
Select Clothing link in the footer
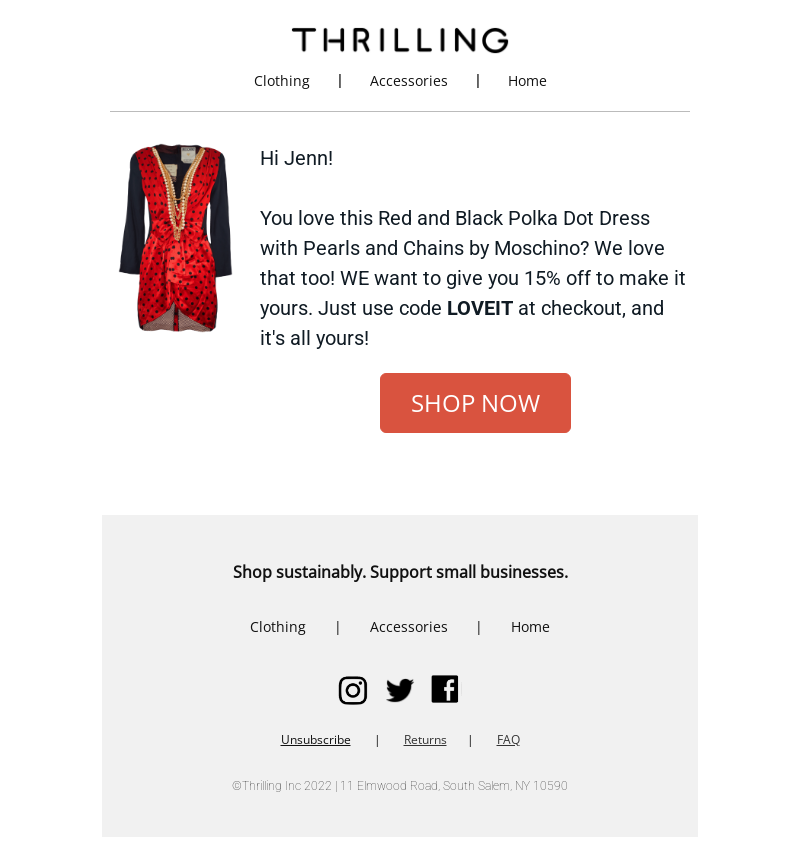click(x=278, y=627)
